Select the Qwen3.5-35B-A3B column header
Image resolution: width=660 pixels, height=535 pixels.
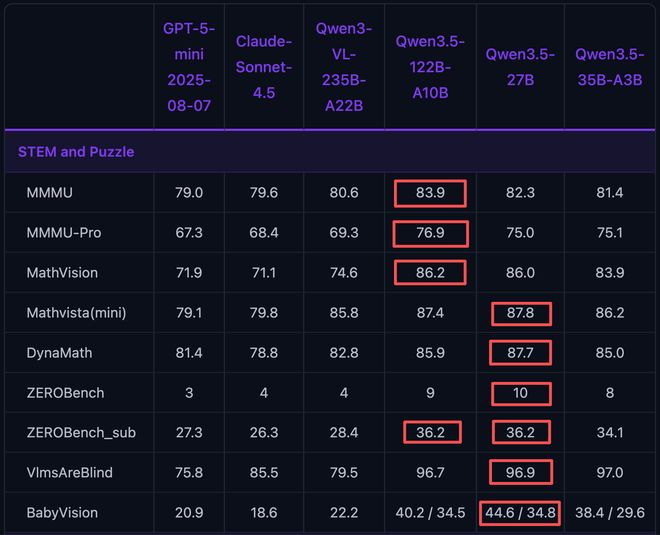[x=609, y=66]
